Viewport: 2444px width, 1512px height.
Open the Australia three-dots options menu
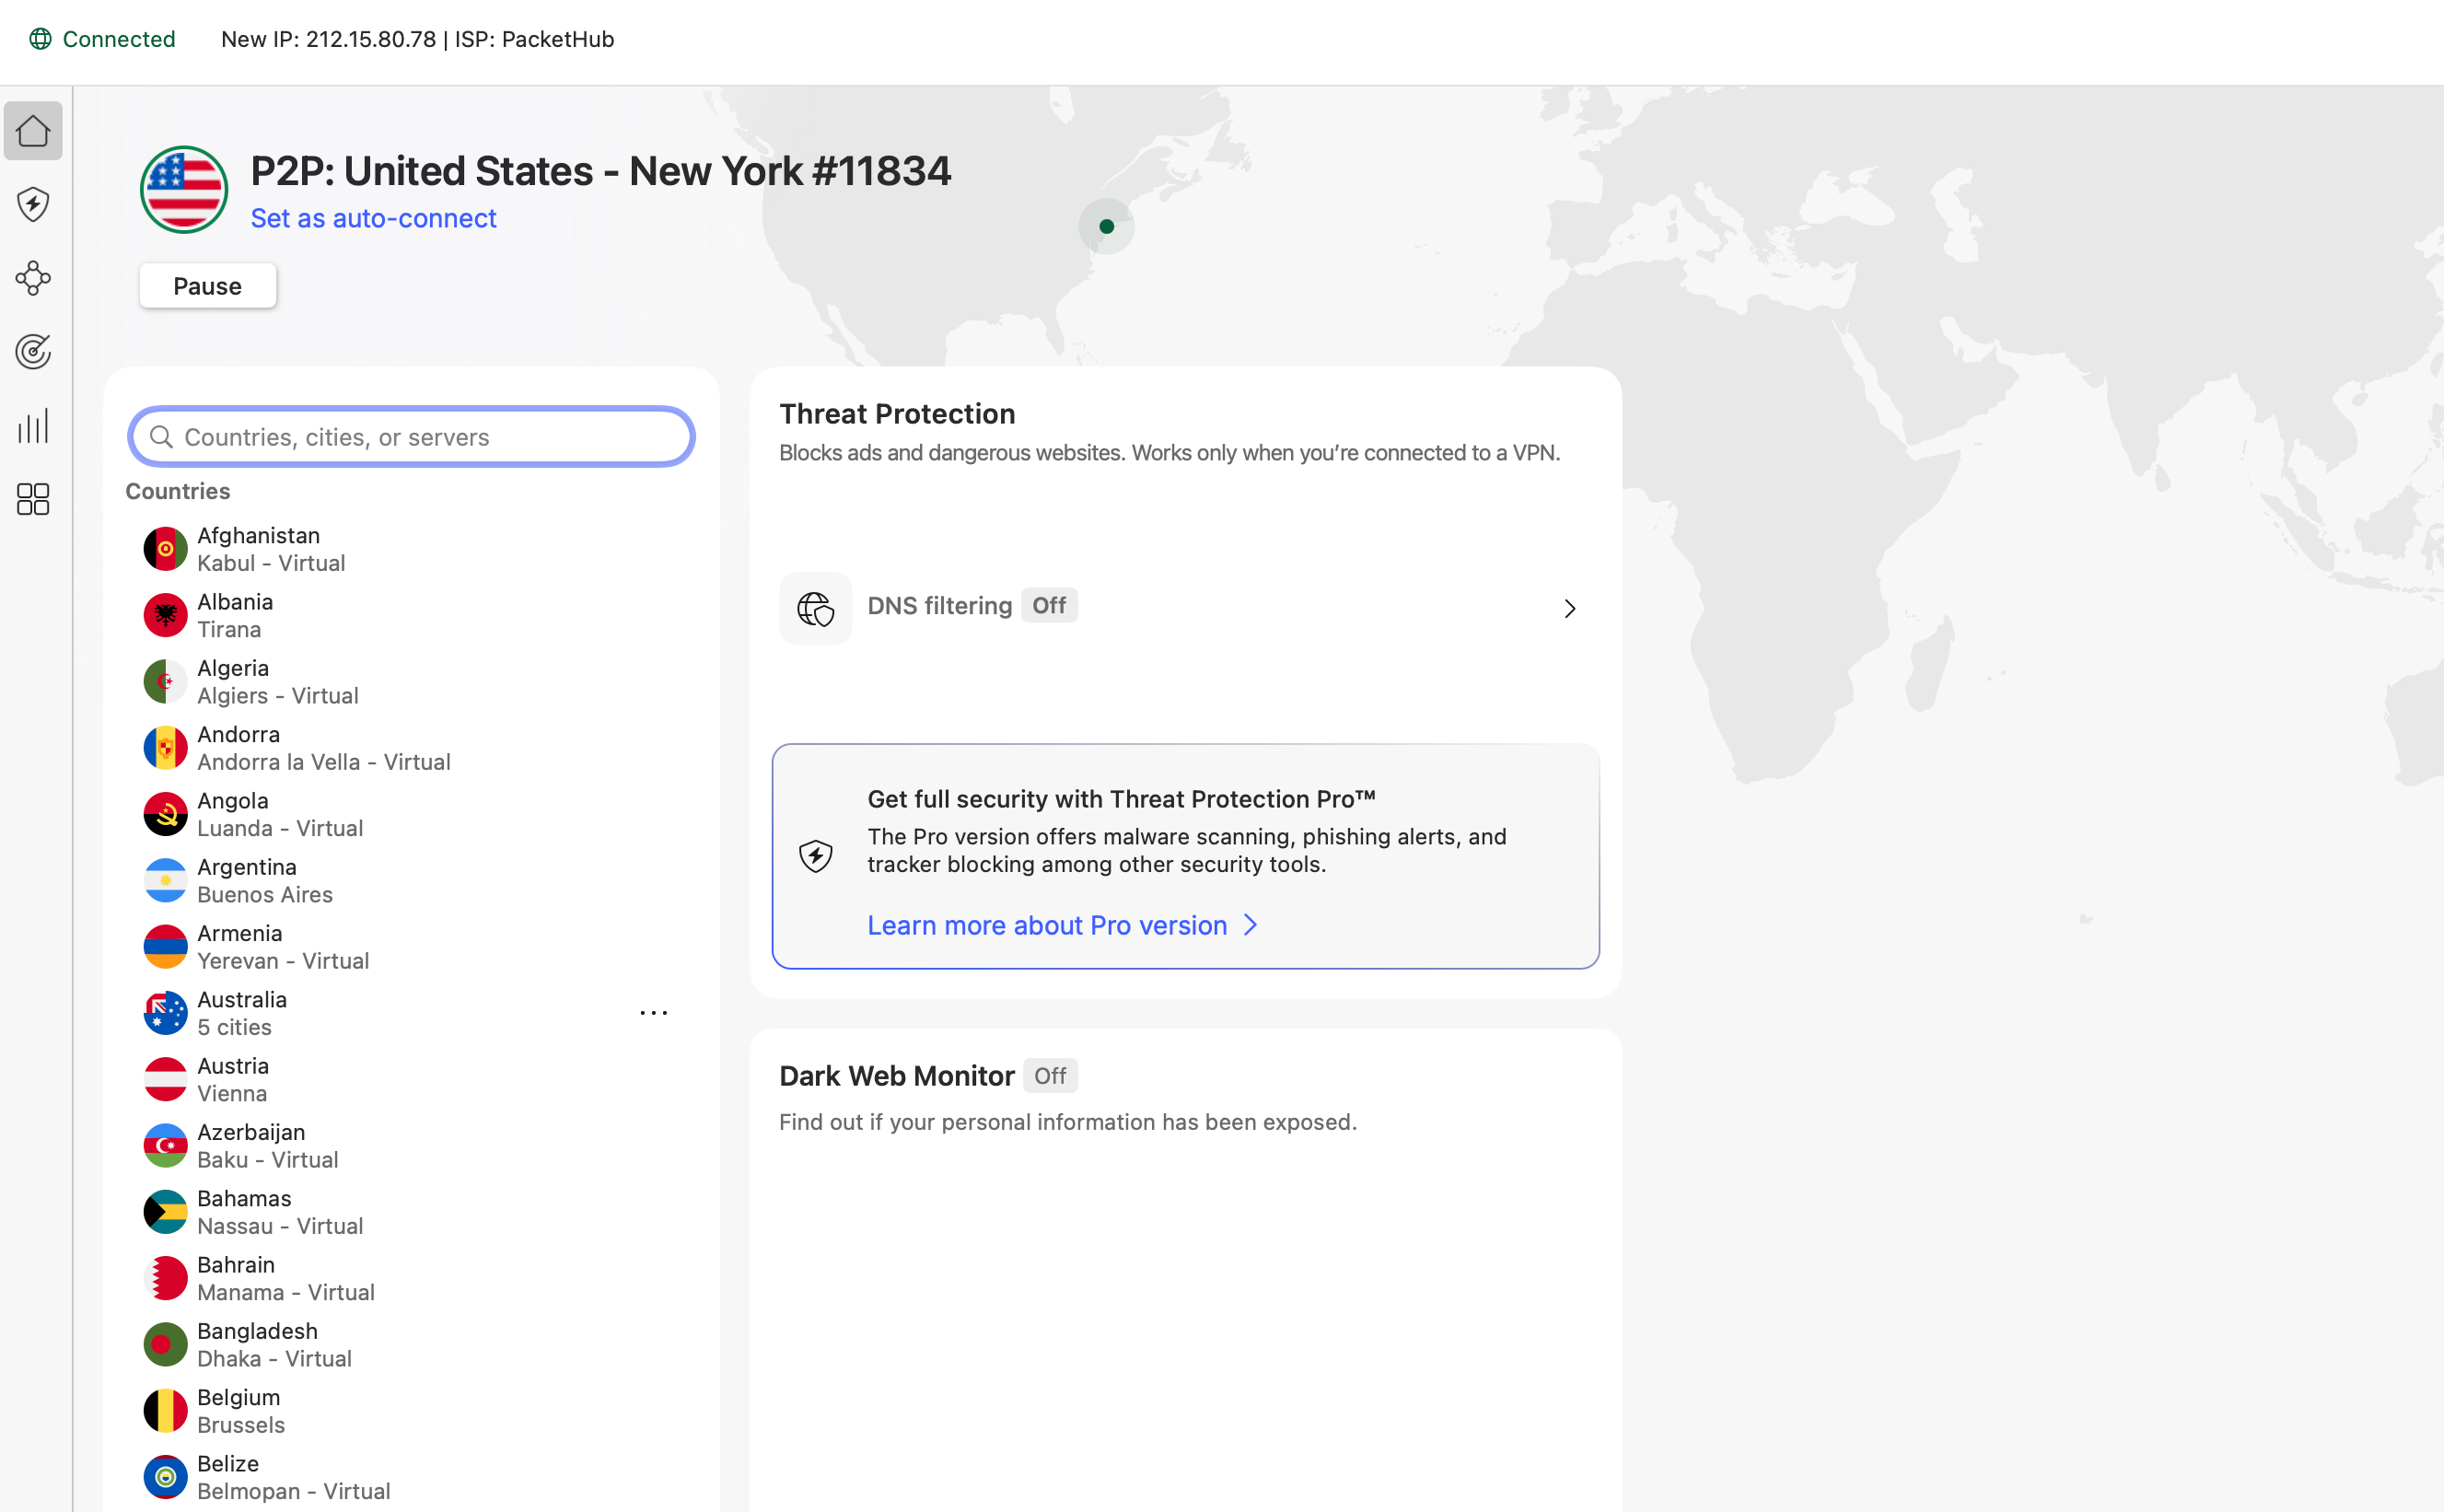point(653,1013)
